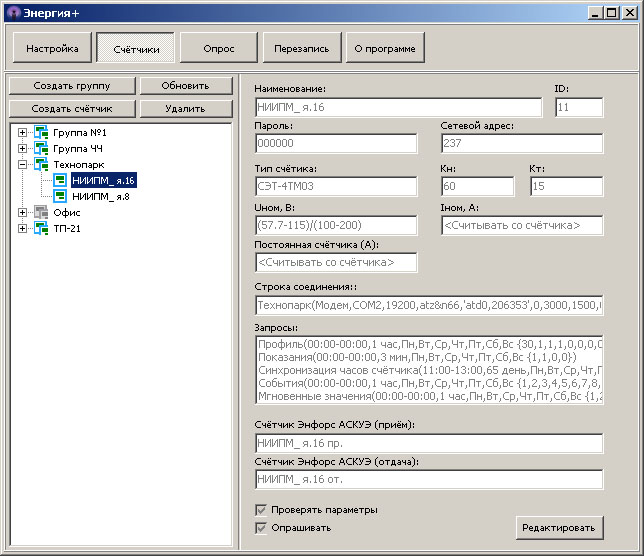Select the НИИПМ_ я.8 tree item

pos(101,196)
